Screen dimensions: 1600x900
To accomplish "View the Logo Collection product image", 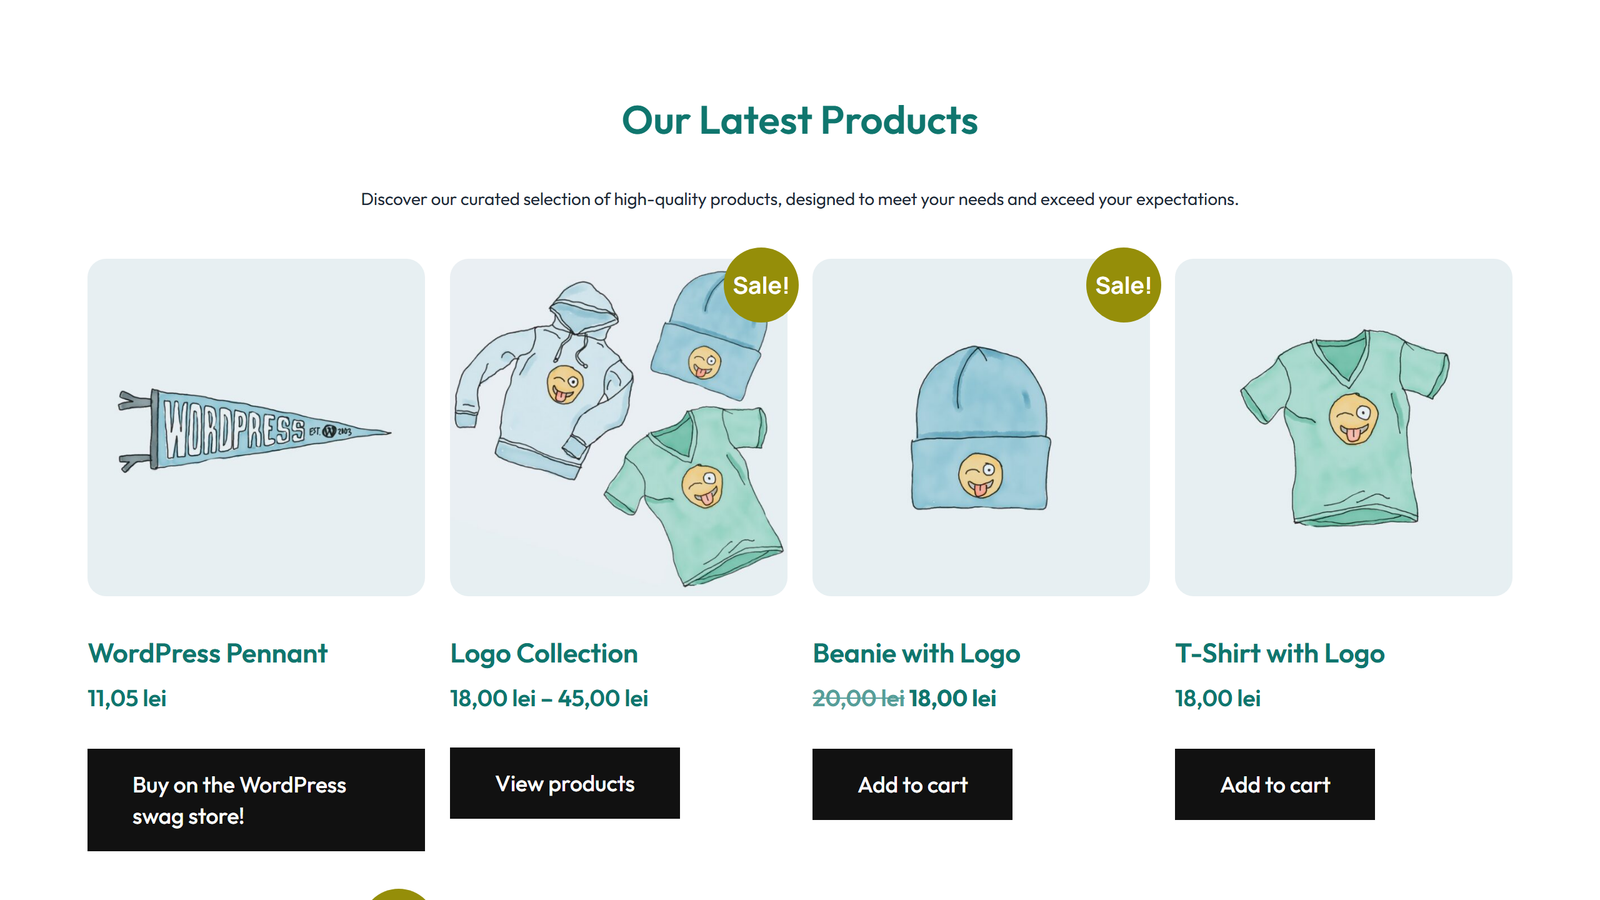I will tap(618, 426).
